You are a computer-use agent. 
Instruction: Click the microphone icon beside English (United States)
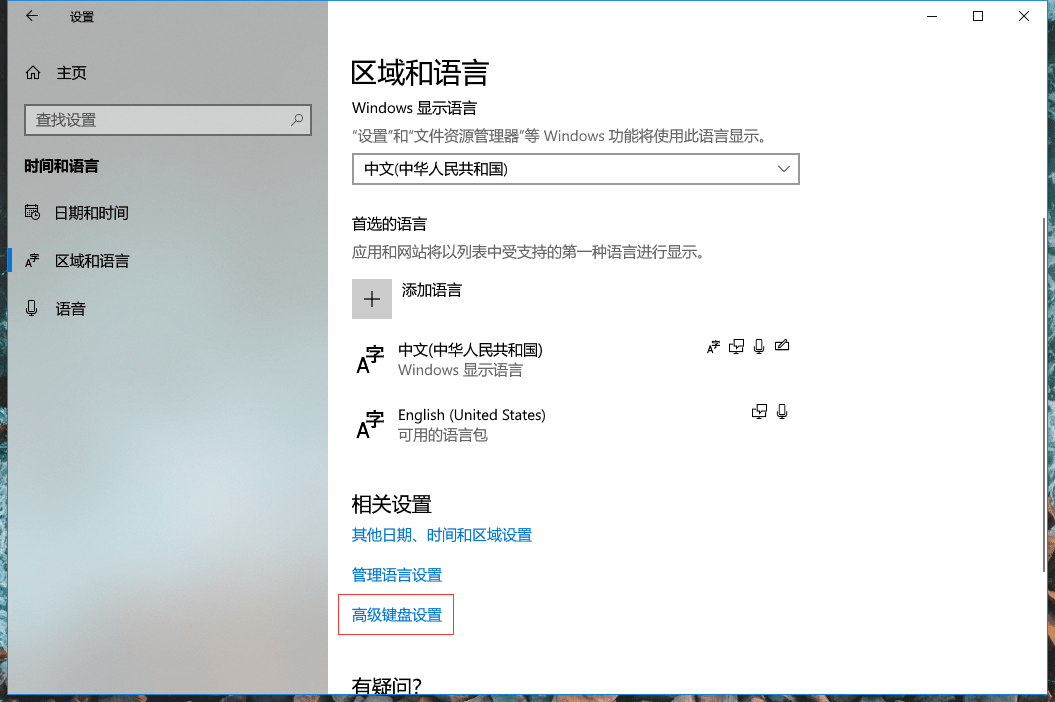pyautogui.click(x=783, y=411)
